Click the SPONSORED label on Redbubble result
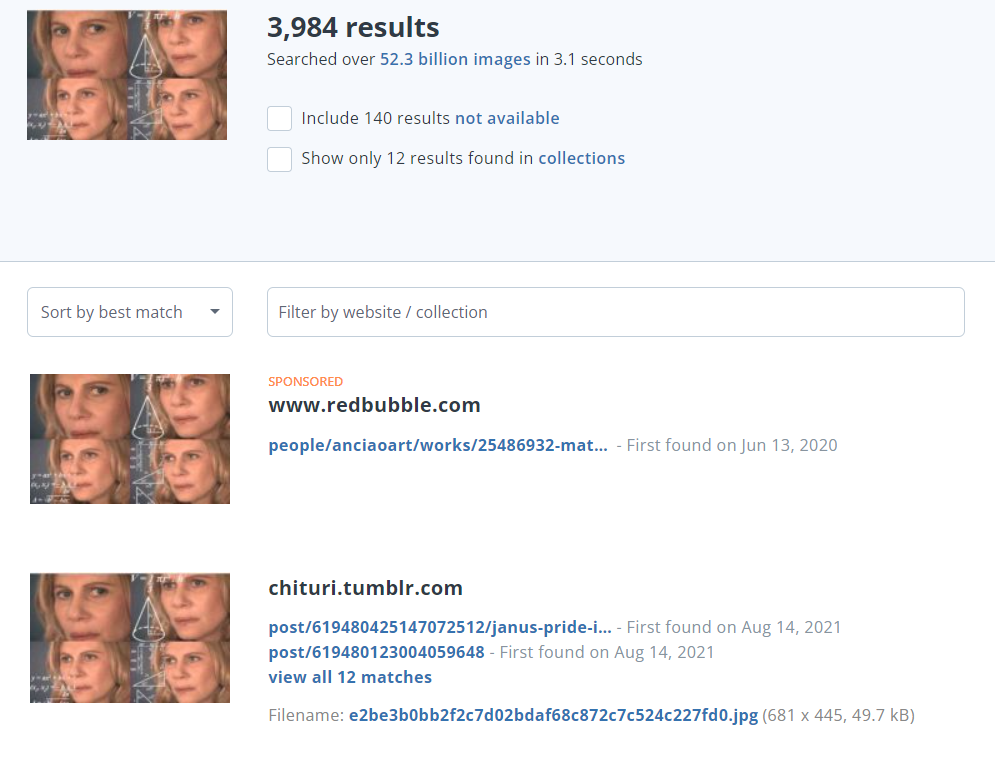This screenshot has width=995, height=764. [305, 381]
